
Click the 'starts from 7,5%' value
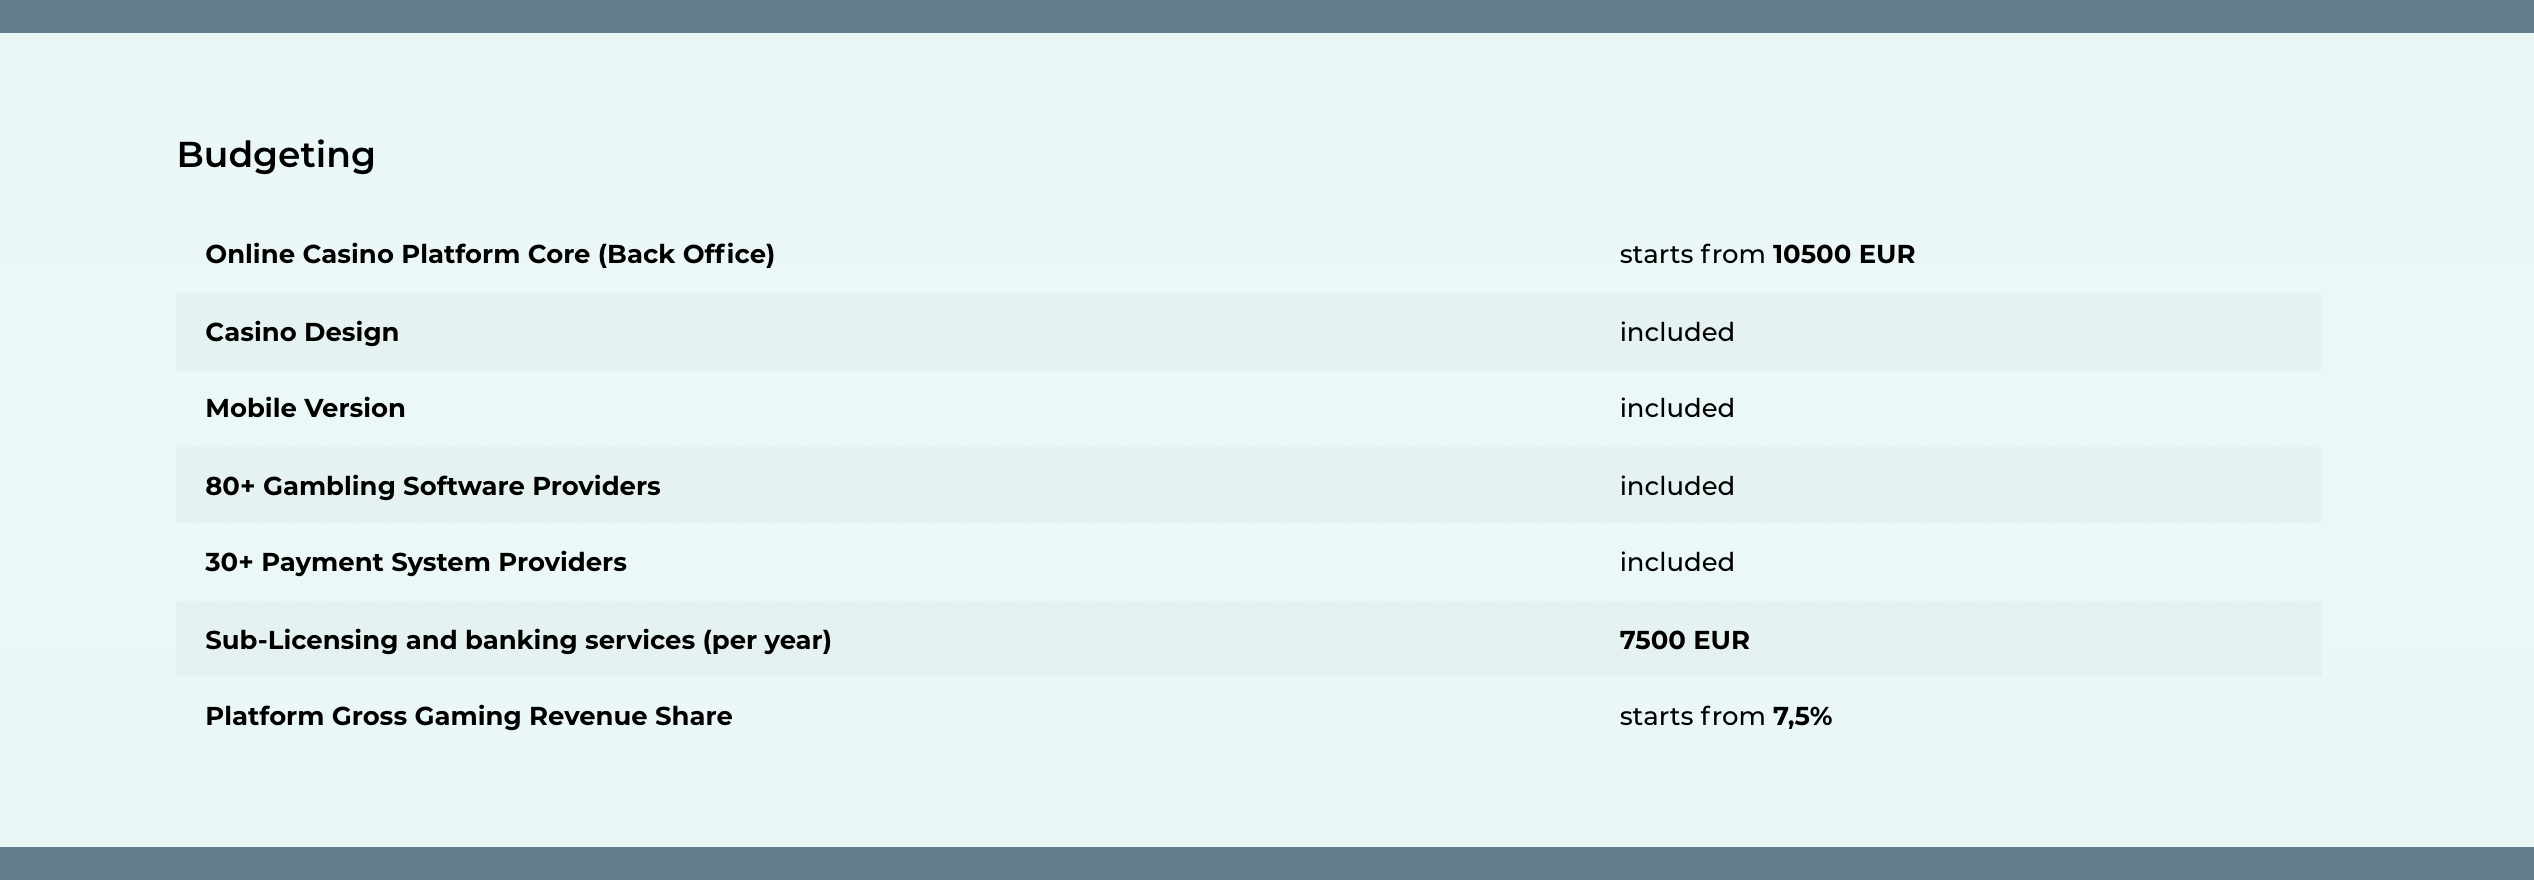click(x=1726, y=716)
